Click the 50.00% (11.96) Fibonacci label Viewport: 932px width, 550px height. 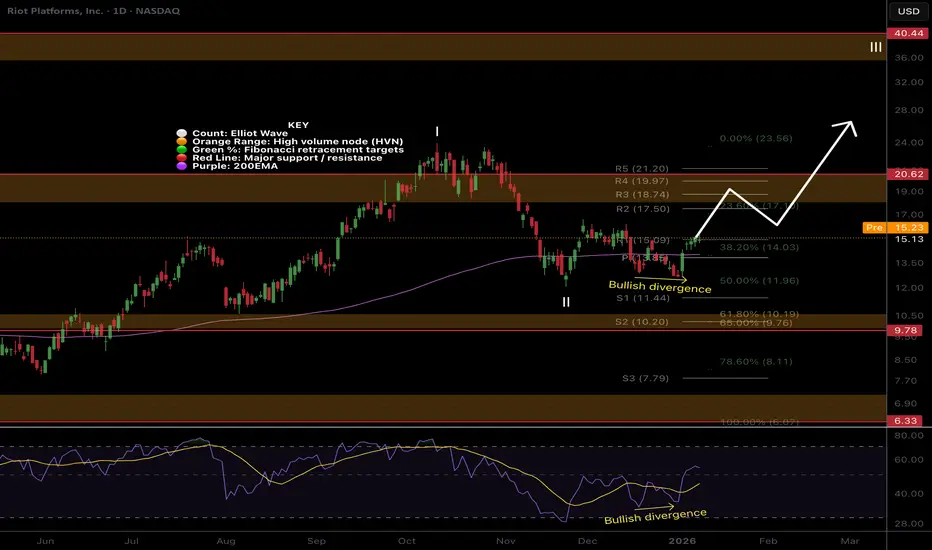point(759,281)
